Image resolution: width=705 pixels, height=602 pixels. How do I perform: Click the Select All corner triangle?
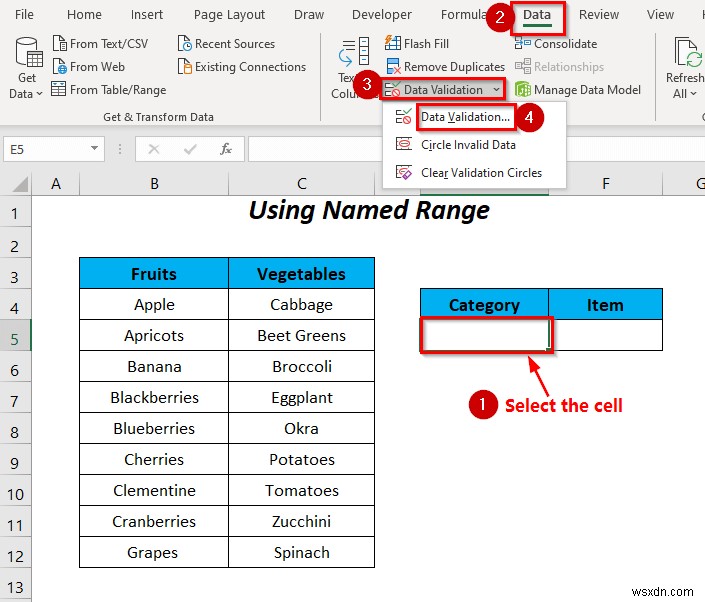pyautogui.click(x=20, y=184)
